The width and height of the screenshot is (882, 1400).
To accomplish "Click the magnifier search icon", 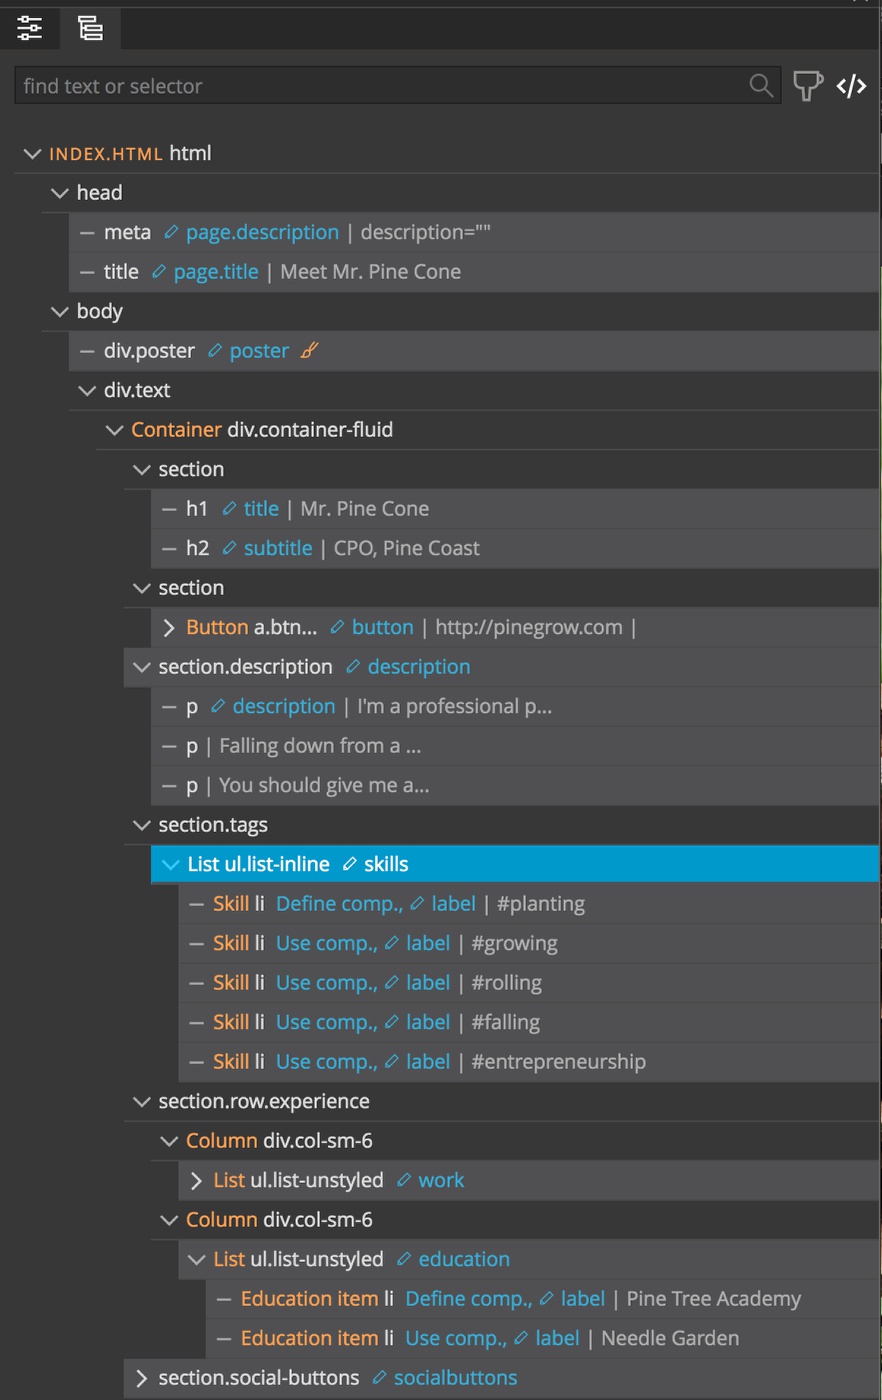I will click(761, 86).
